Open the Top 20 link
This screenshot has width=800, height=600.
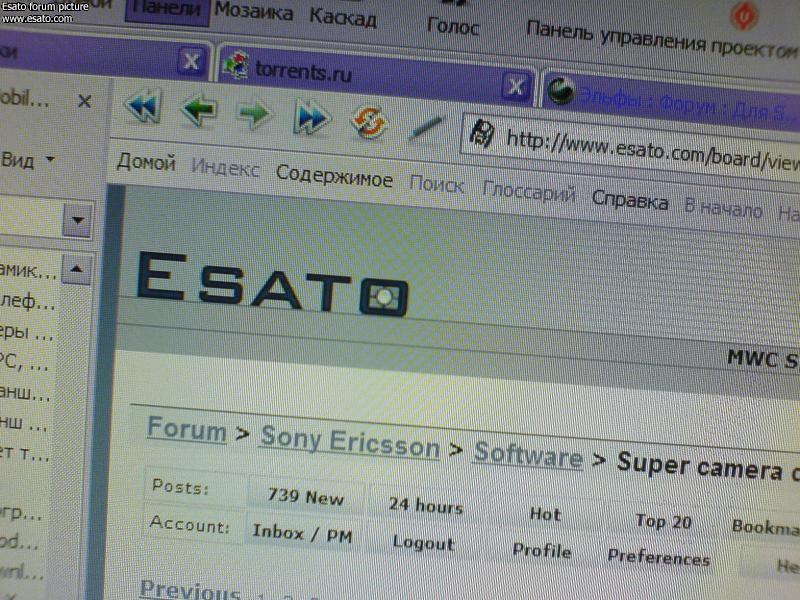point(663,521)
